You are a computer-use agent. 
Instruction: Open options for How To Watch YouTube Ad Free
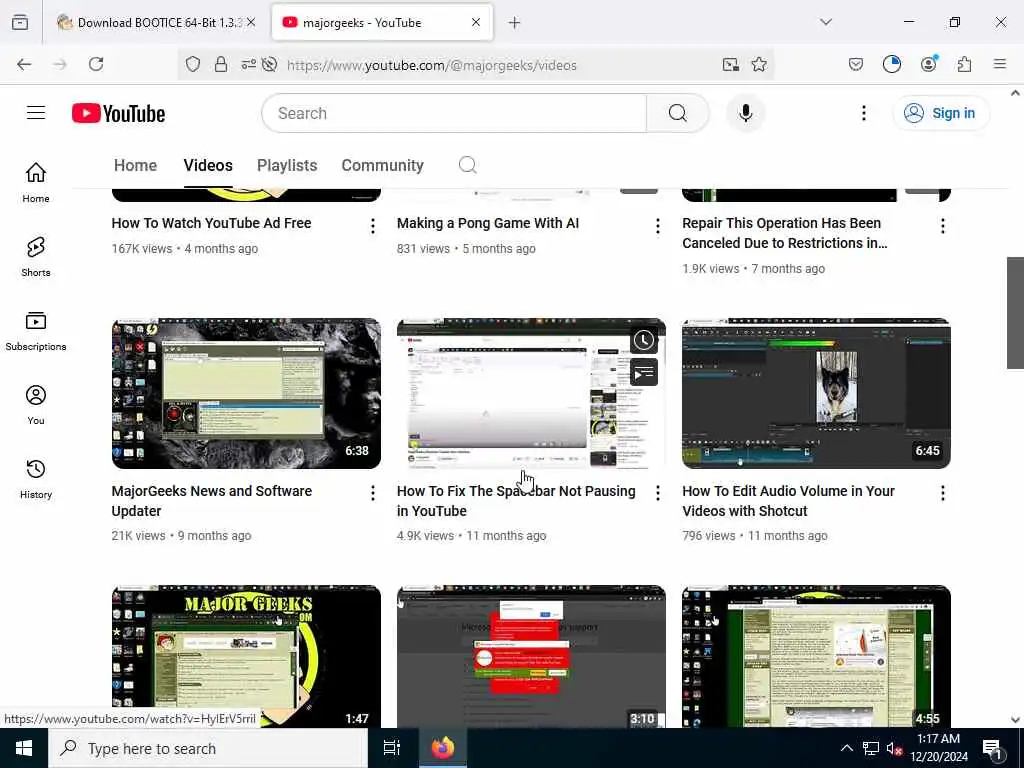(x=372, y=226)
